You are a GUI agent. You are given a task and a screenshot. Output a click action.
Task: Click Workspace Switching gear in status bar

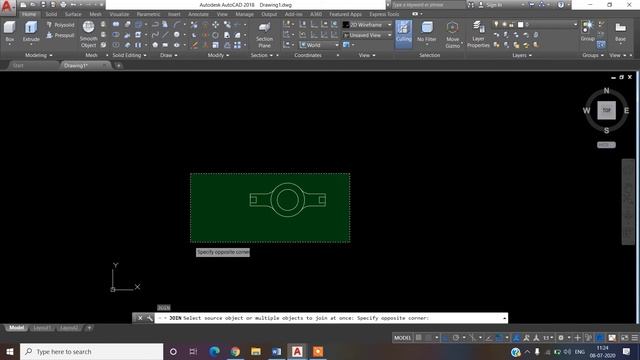click(561, 338)
